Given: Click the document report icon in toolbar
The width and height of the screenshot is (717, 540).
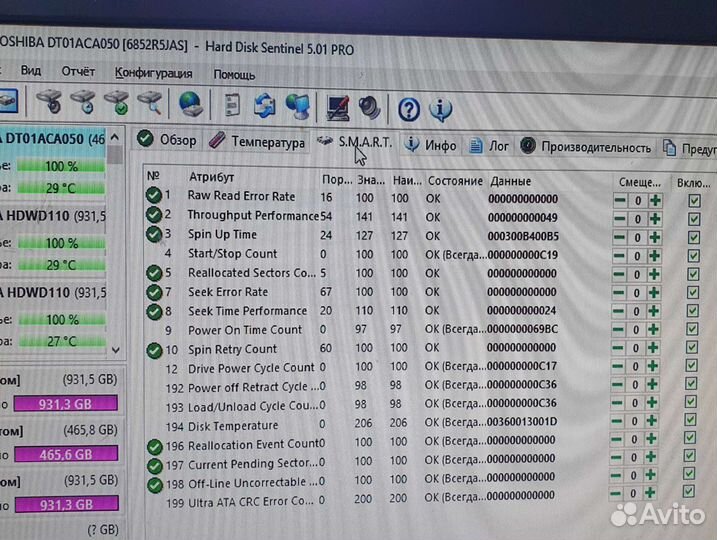Looking at the screenshot, I should [x=232, y=104].
